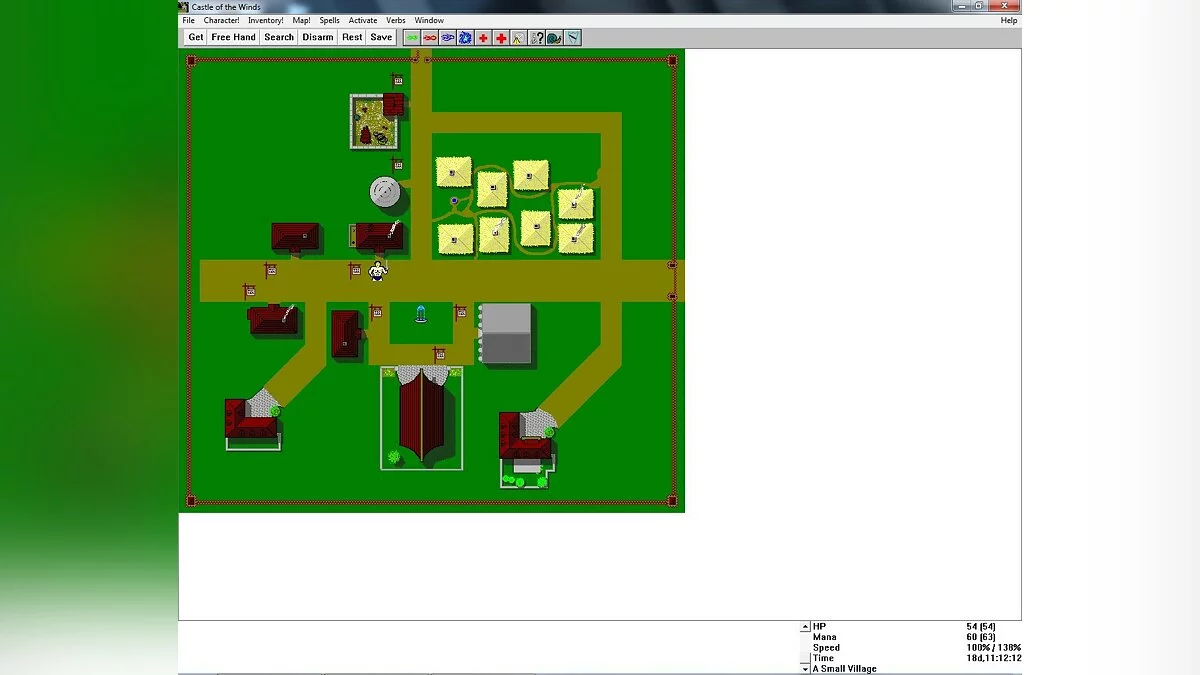Click the blue swirl spell icon in the toolbar
The image size is (1200, 675).
(x=447, y=38)
